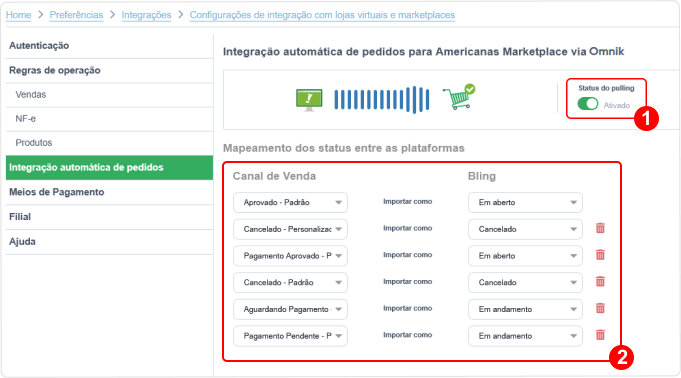Open Bling status dropdown for Aprovado - Padrão

[x=525, y=202]
